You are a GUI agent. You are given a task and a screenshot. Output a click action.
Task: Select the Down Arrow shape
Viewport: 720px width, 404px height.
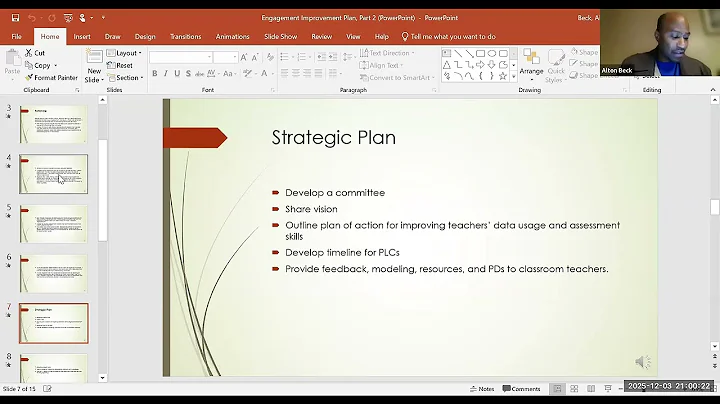(492, 65)
